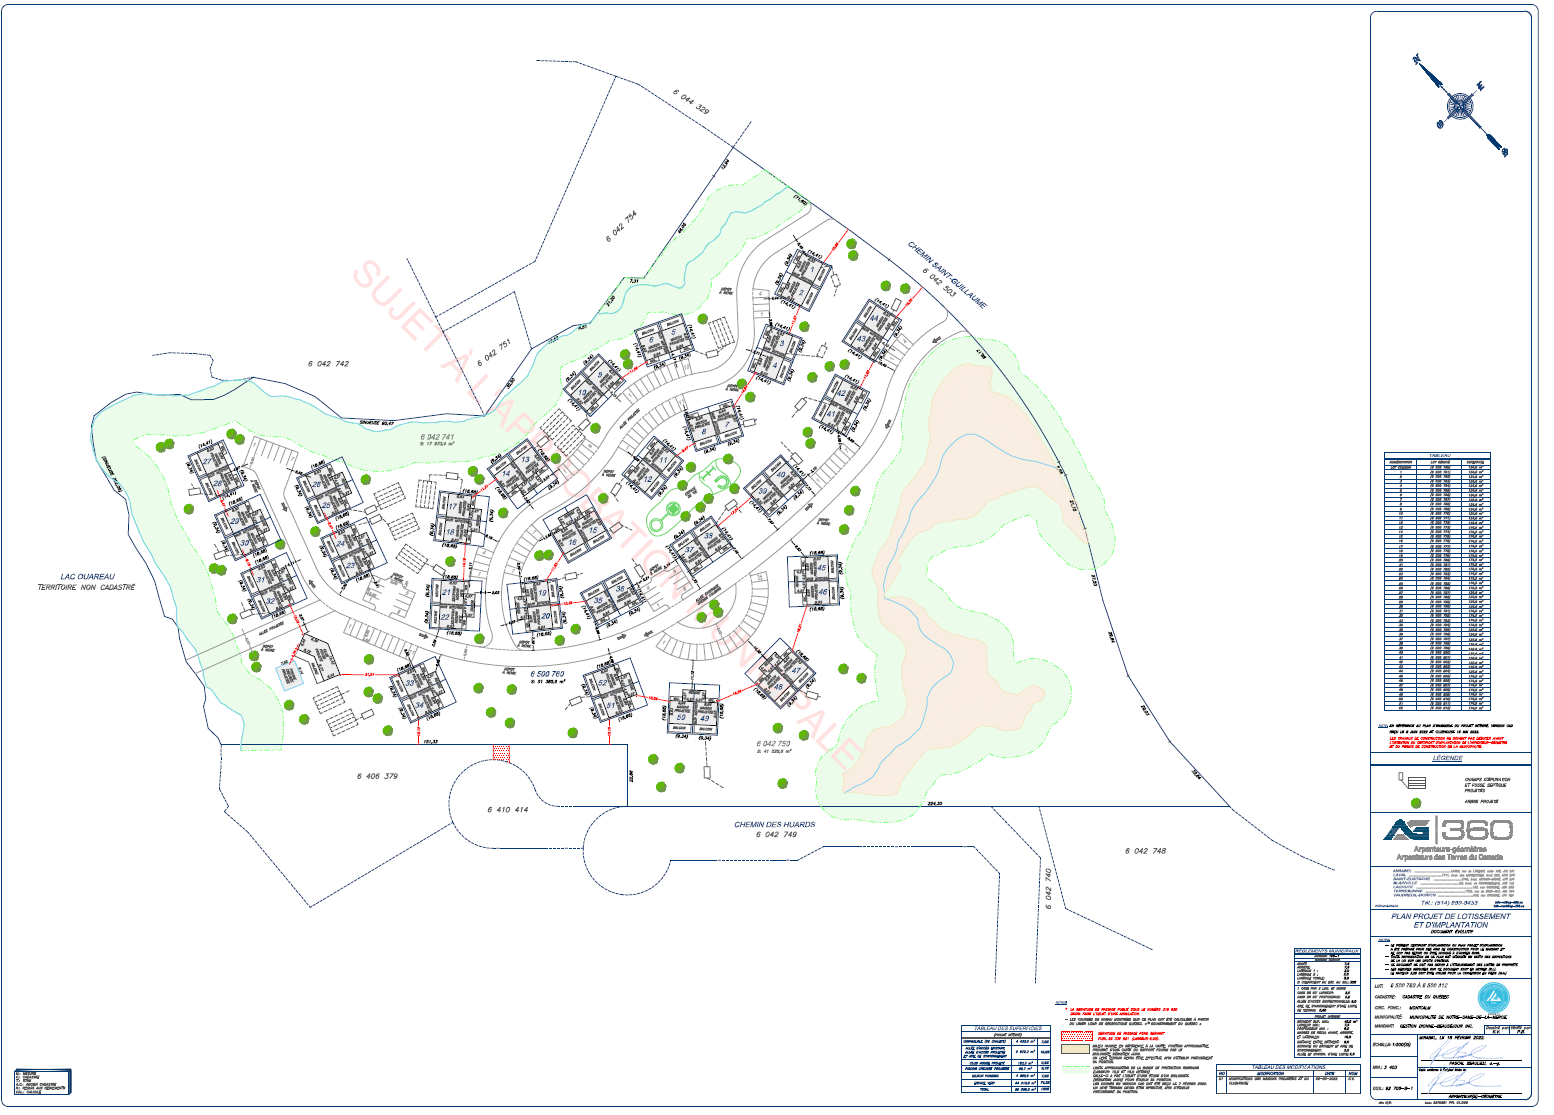Select the 'LÉGENDE' heading
The height and width of the screenshot is (1115, 1554).
pos(1447,758)
